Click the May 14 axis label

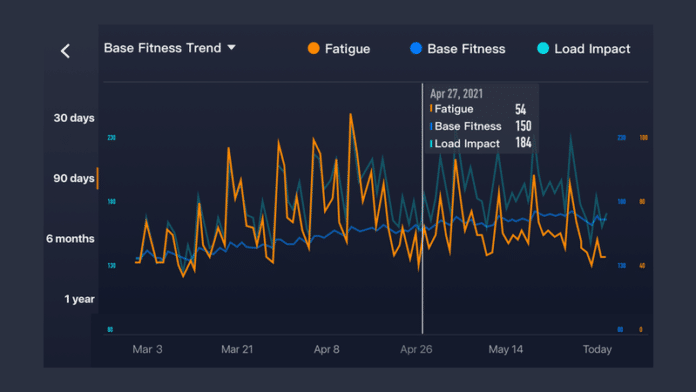click(506, 349)
